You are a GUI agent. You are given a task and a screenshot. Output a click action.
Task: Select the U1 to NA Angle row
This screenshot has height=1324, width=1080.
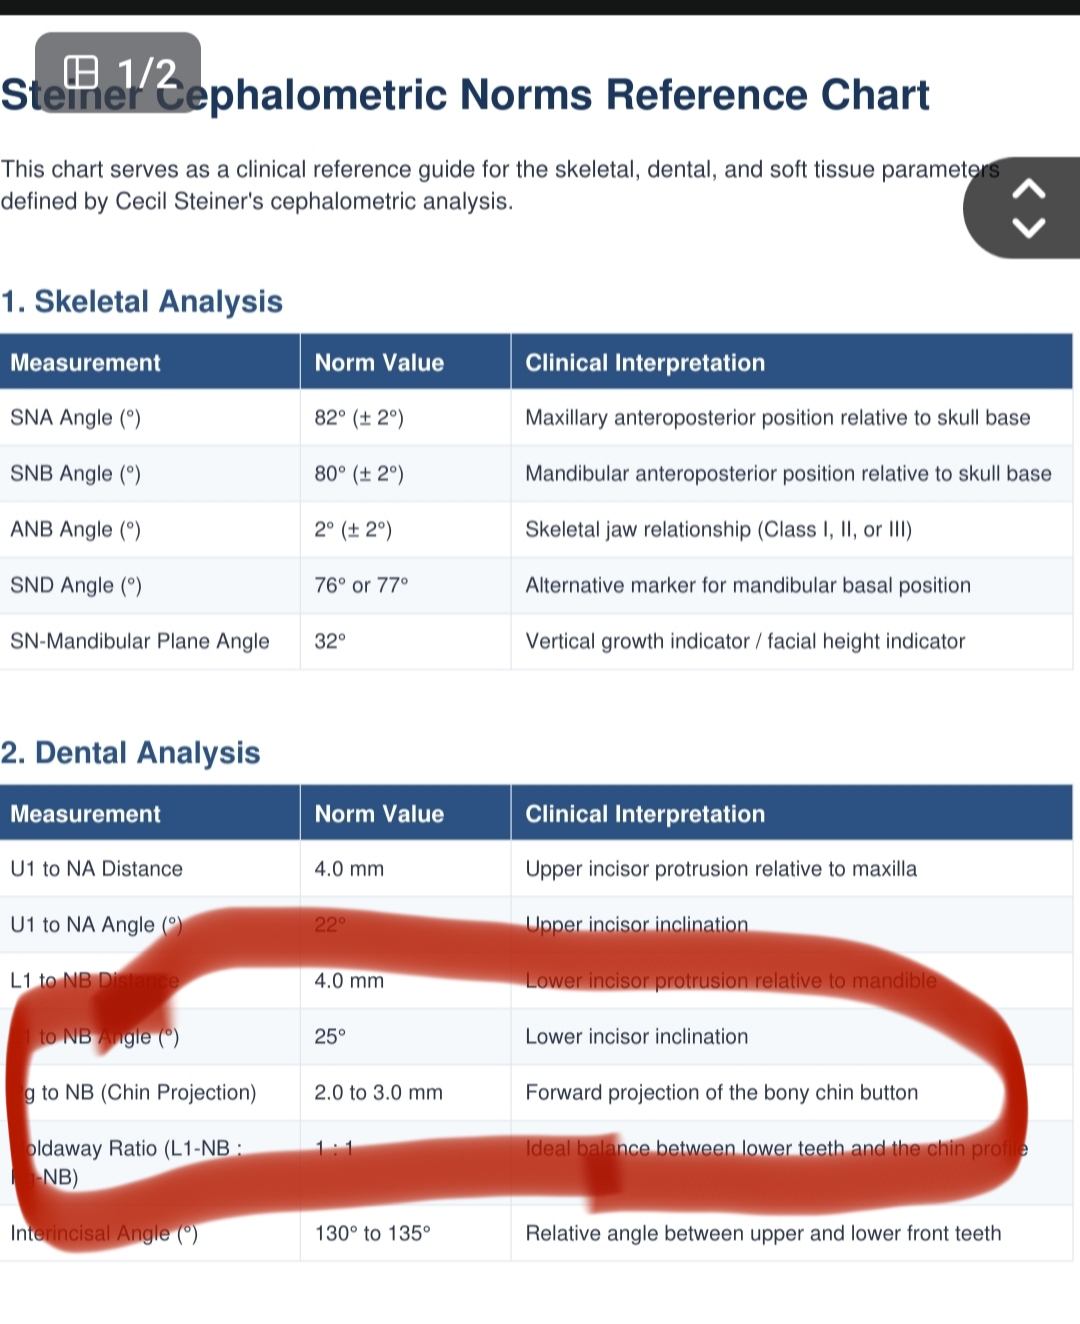[x=536, y=925]
